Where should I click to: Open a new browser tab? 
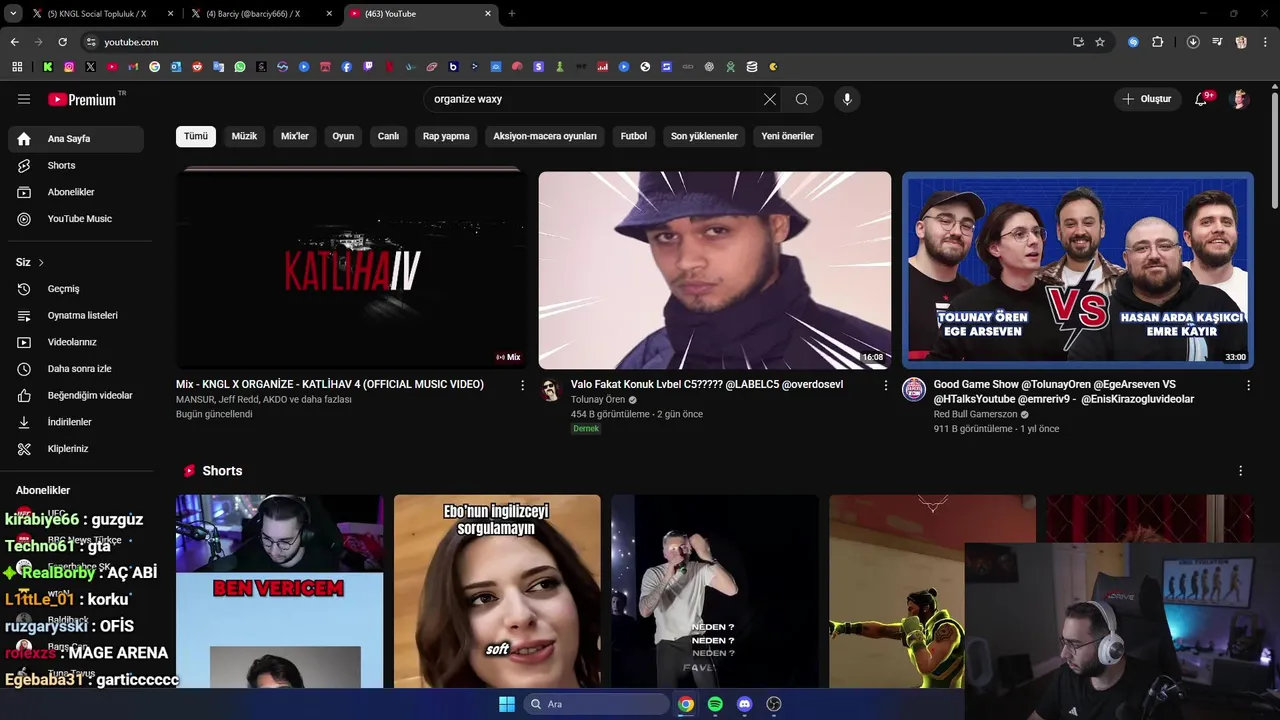click(x=512, y=14)
